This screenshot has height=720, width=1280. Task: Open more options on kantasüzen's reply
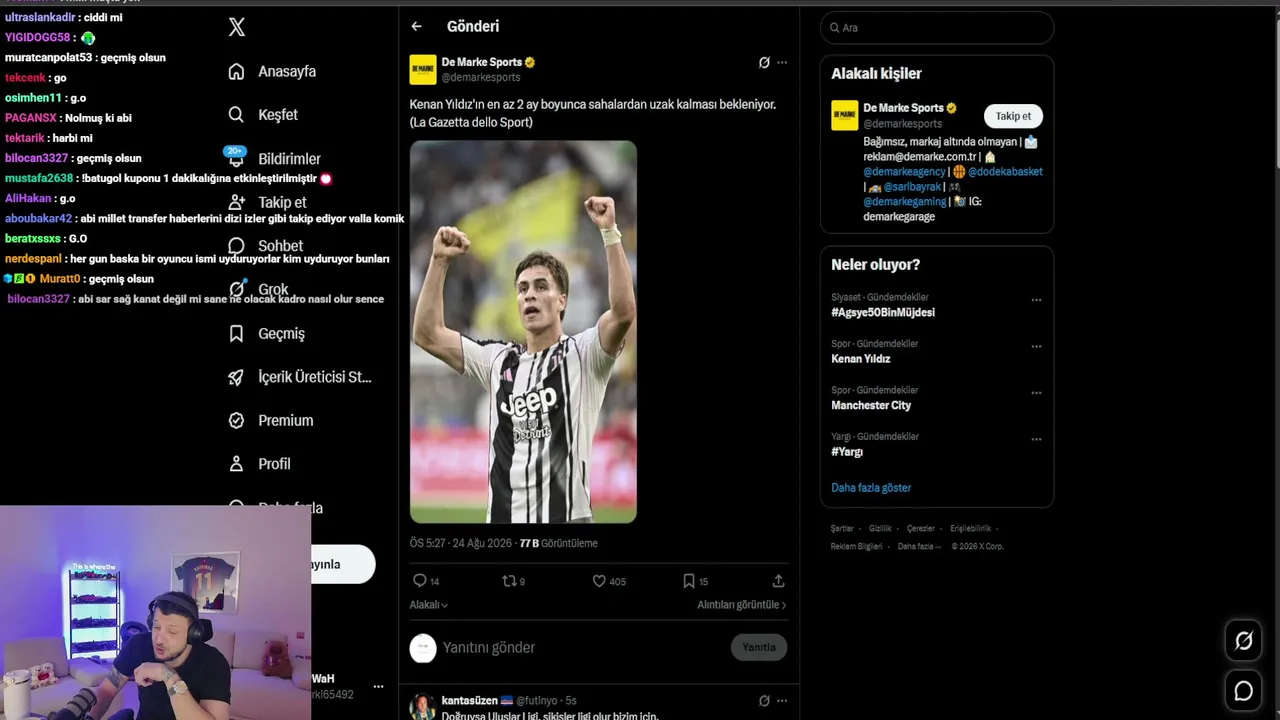coord(782,701)
